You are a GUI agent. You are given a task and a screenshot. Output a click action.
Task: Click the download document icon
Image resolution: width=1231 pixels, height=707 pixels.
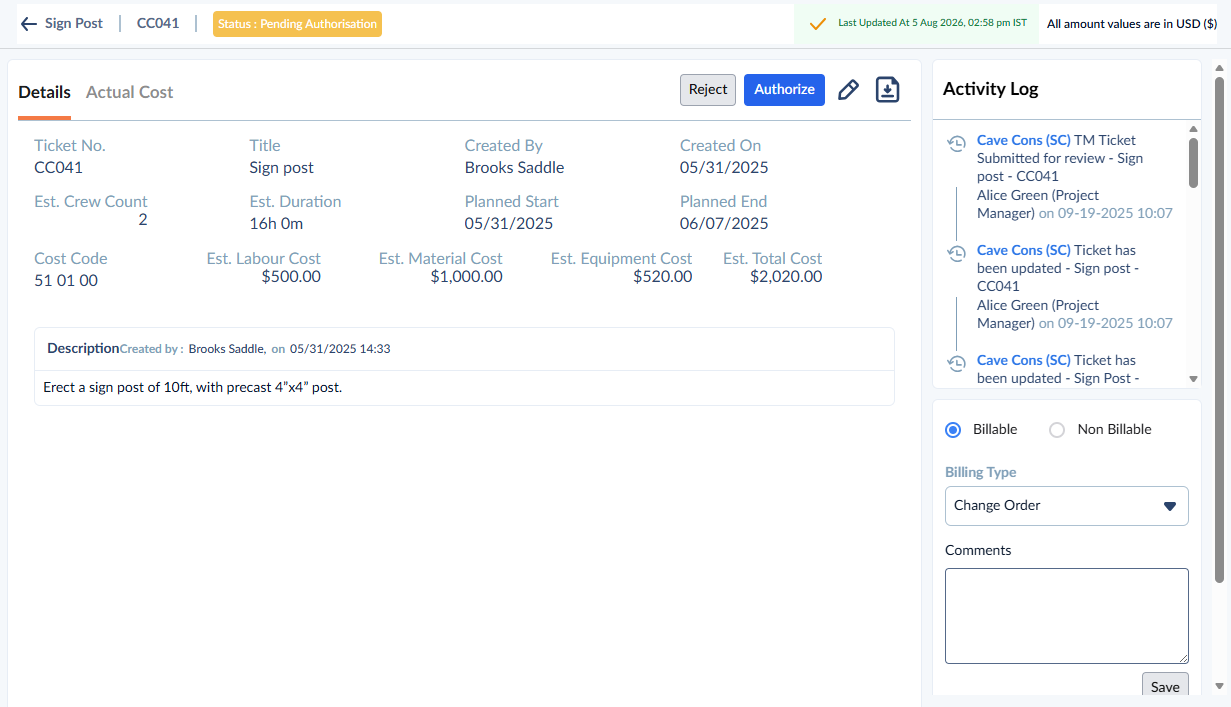(887, 90)
